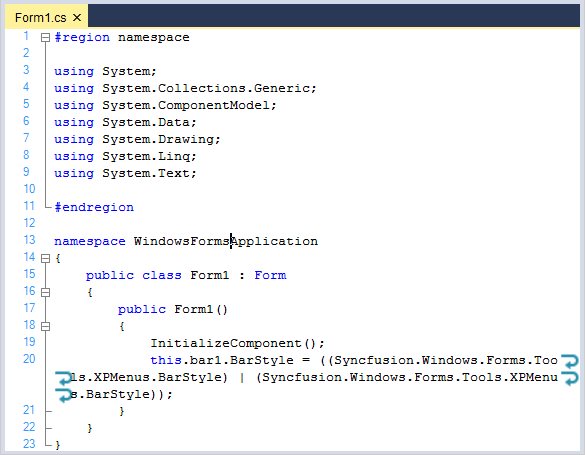The image size is (585, 455).
Task: Click 'InitializeComponent();' call
Action: (238, 343)
